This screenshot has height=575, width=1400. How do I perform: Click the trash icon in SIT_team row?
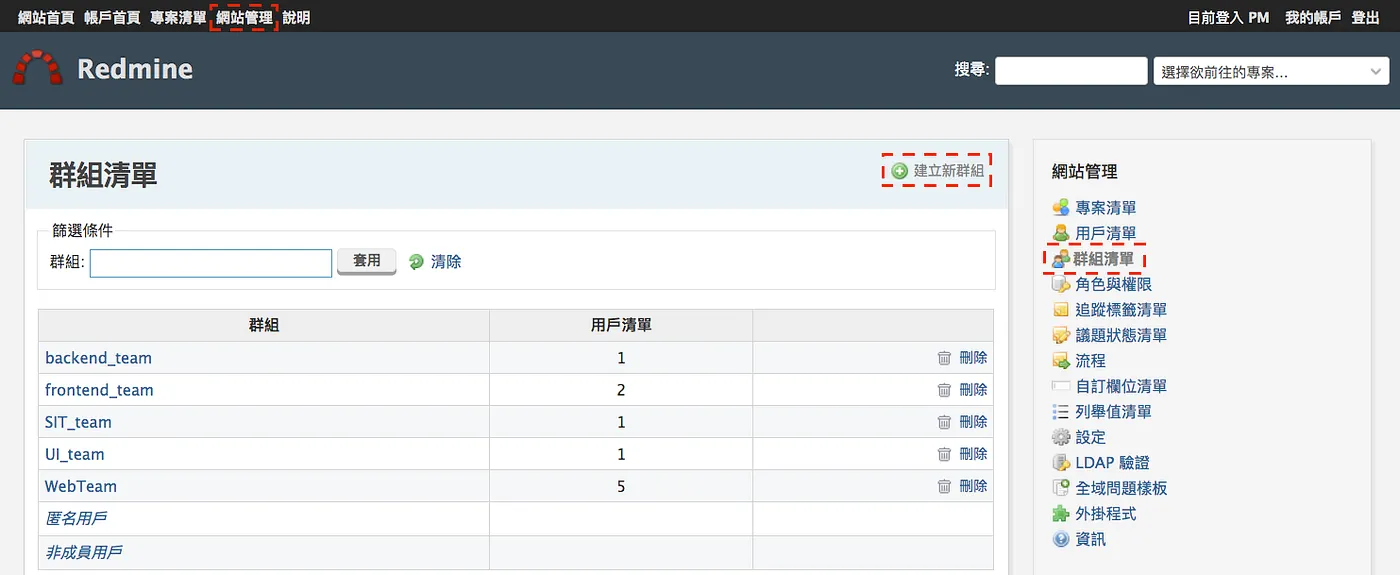coord(944,422)
